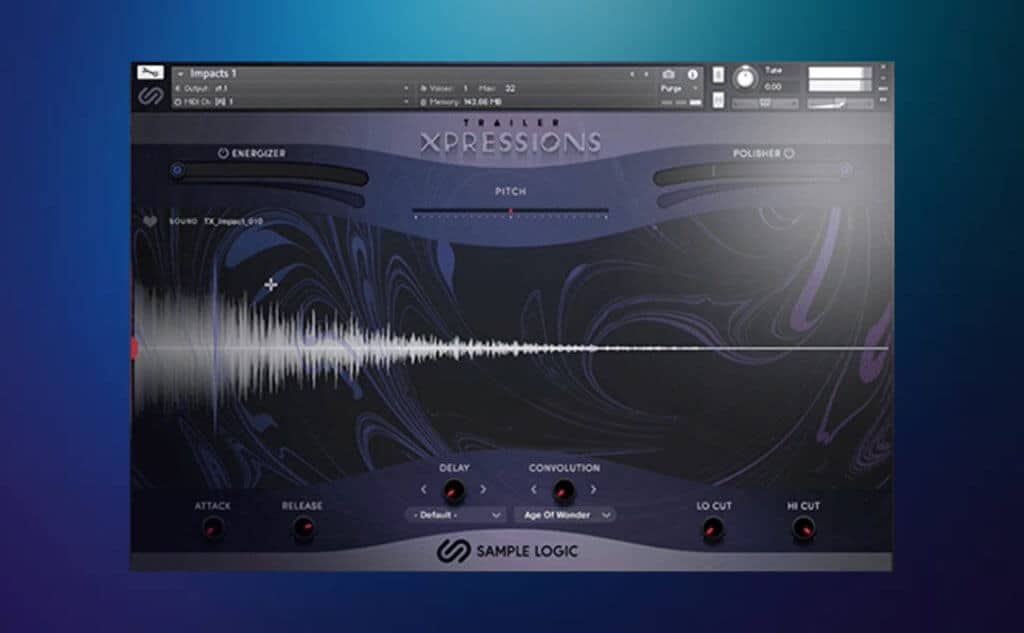This screenshot has height=633, width=1024.
Task: Collapse the instrument with the Impacts 1 arrow
Action: pyautogui.click(x=181, y=74)
